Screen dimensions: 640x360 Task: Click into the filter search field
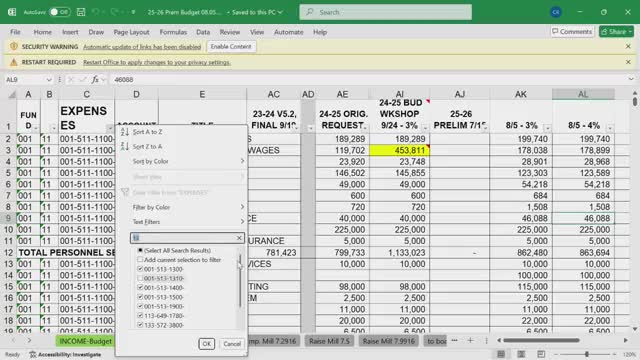pyautogui.click(x=183, y=238)
